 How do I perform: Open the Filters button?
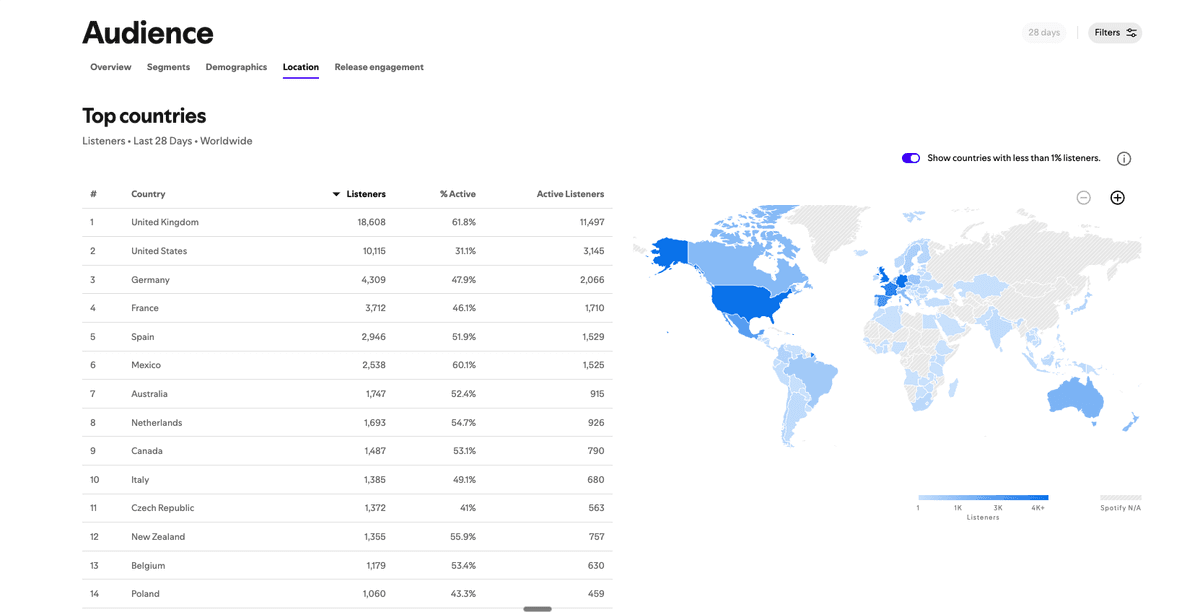tap(1115, 33)
